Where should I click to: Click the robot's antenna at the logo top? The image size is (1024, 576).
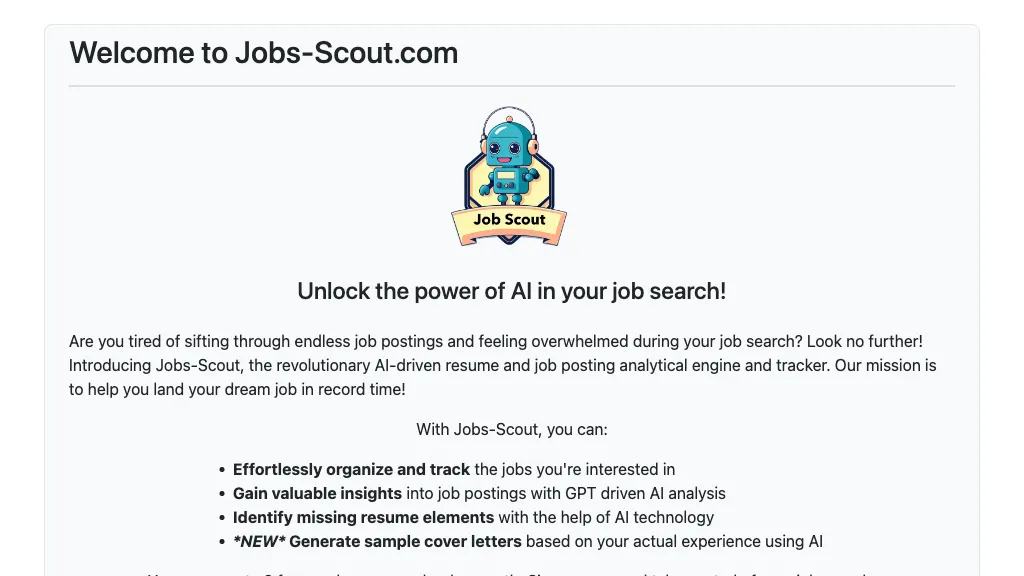[x=509, y=112]
